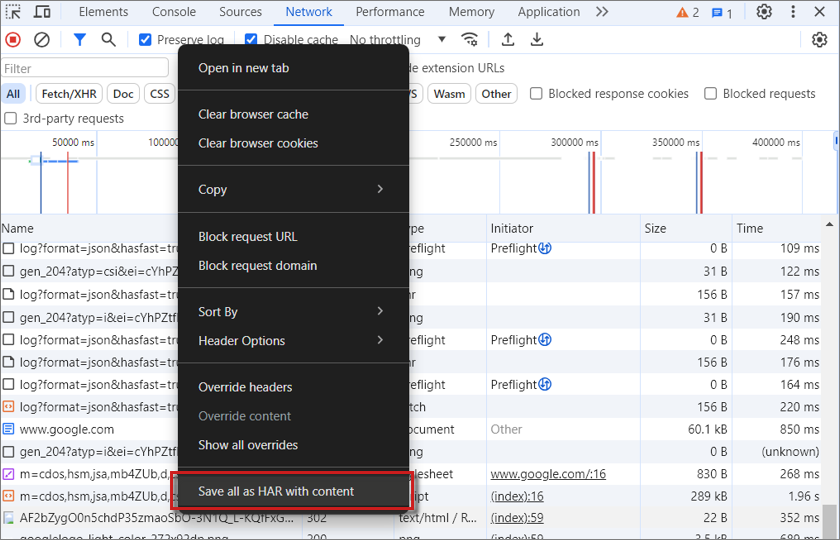
Task: Uncheck the Preserve log checkbox
Action: (145, 40)
